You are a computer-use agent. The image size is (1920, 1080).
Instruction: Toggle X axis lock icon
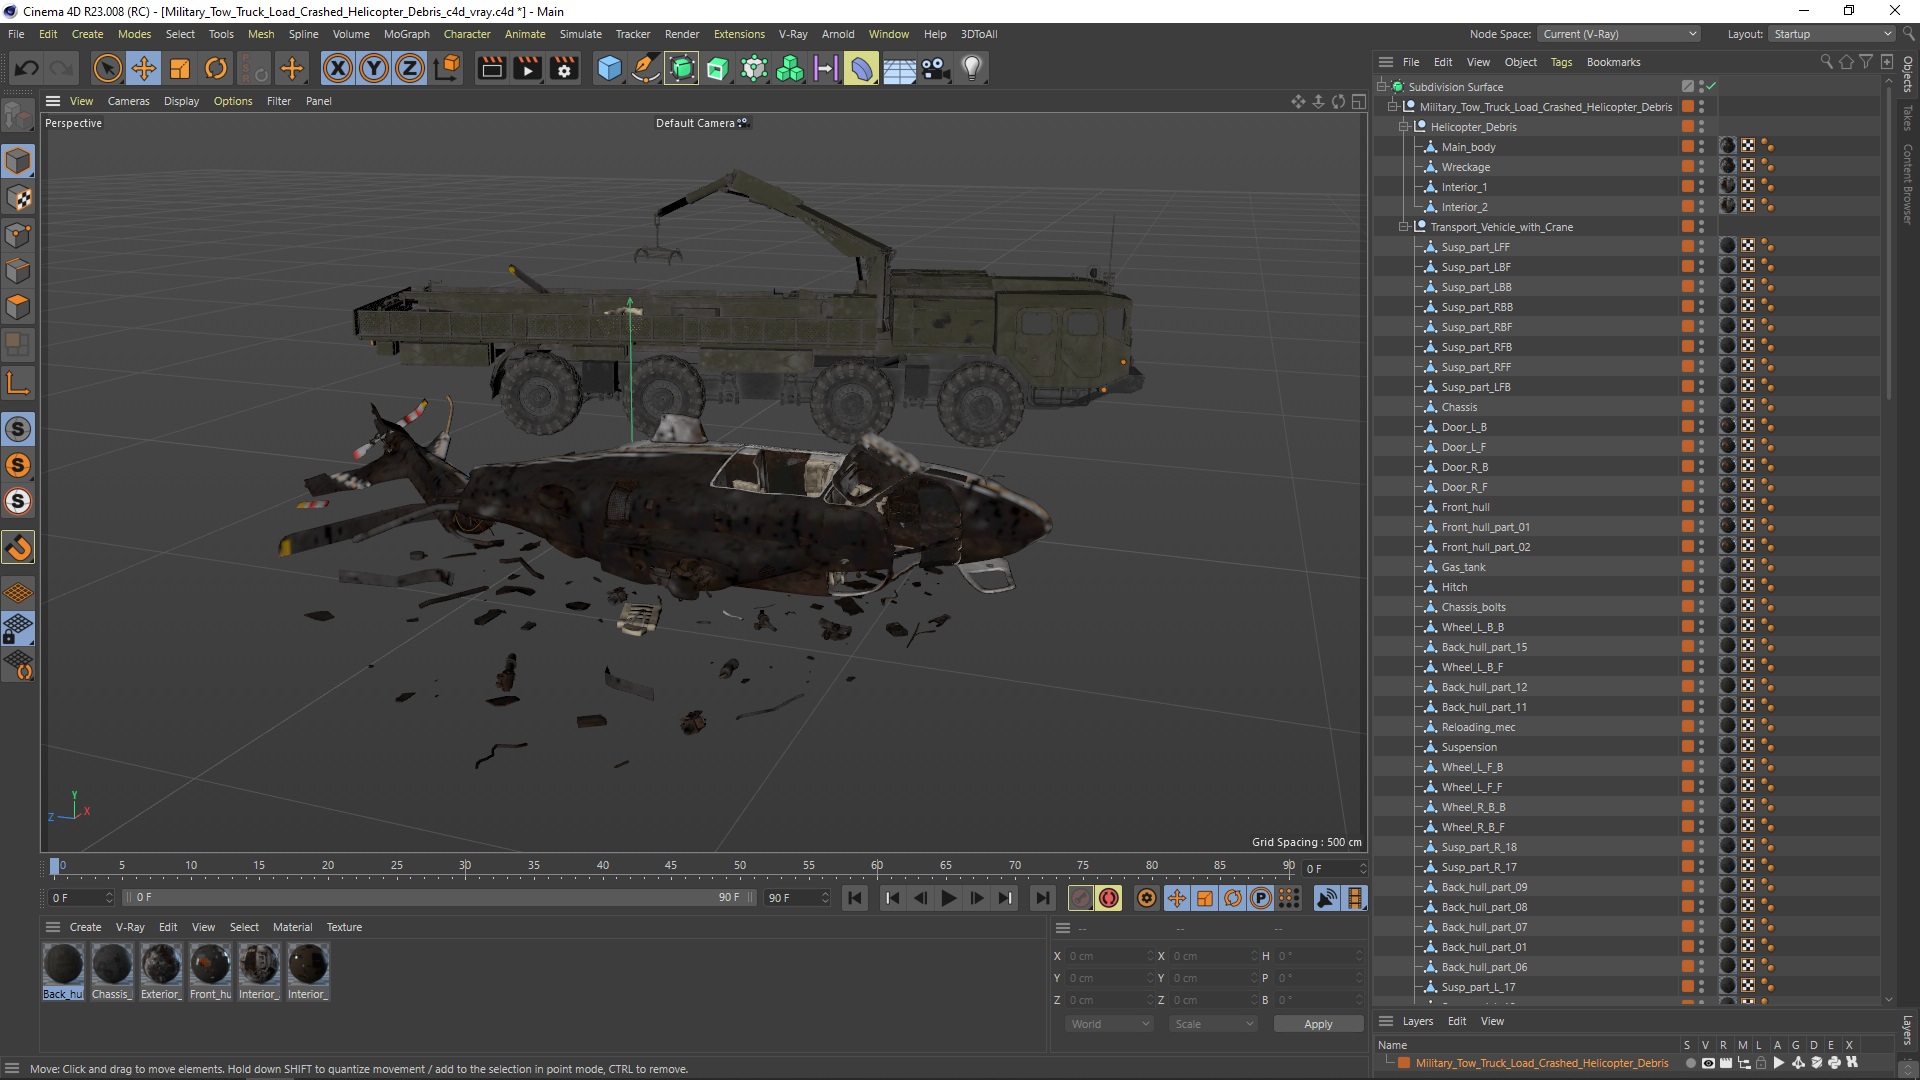pos(338,68)
